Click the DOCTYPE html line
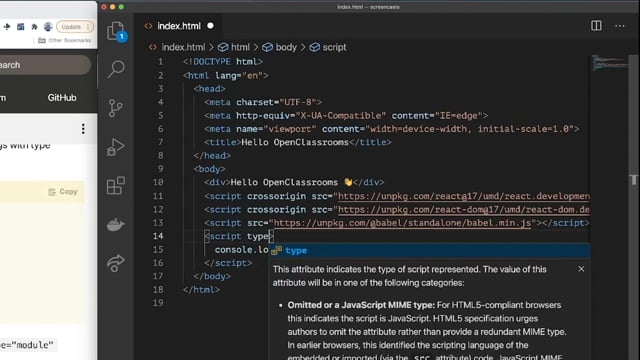 [x=223, y=62]
